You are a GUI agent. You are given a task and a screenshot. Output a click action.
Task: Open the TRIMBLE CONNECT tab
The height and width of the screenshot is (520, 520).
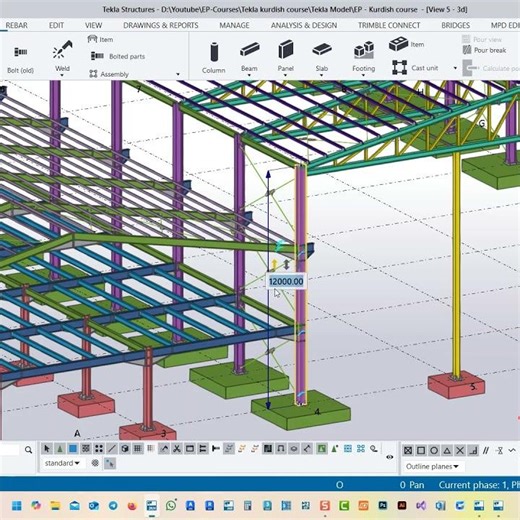click(x=389, y=25)
